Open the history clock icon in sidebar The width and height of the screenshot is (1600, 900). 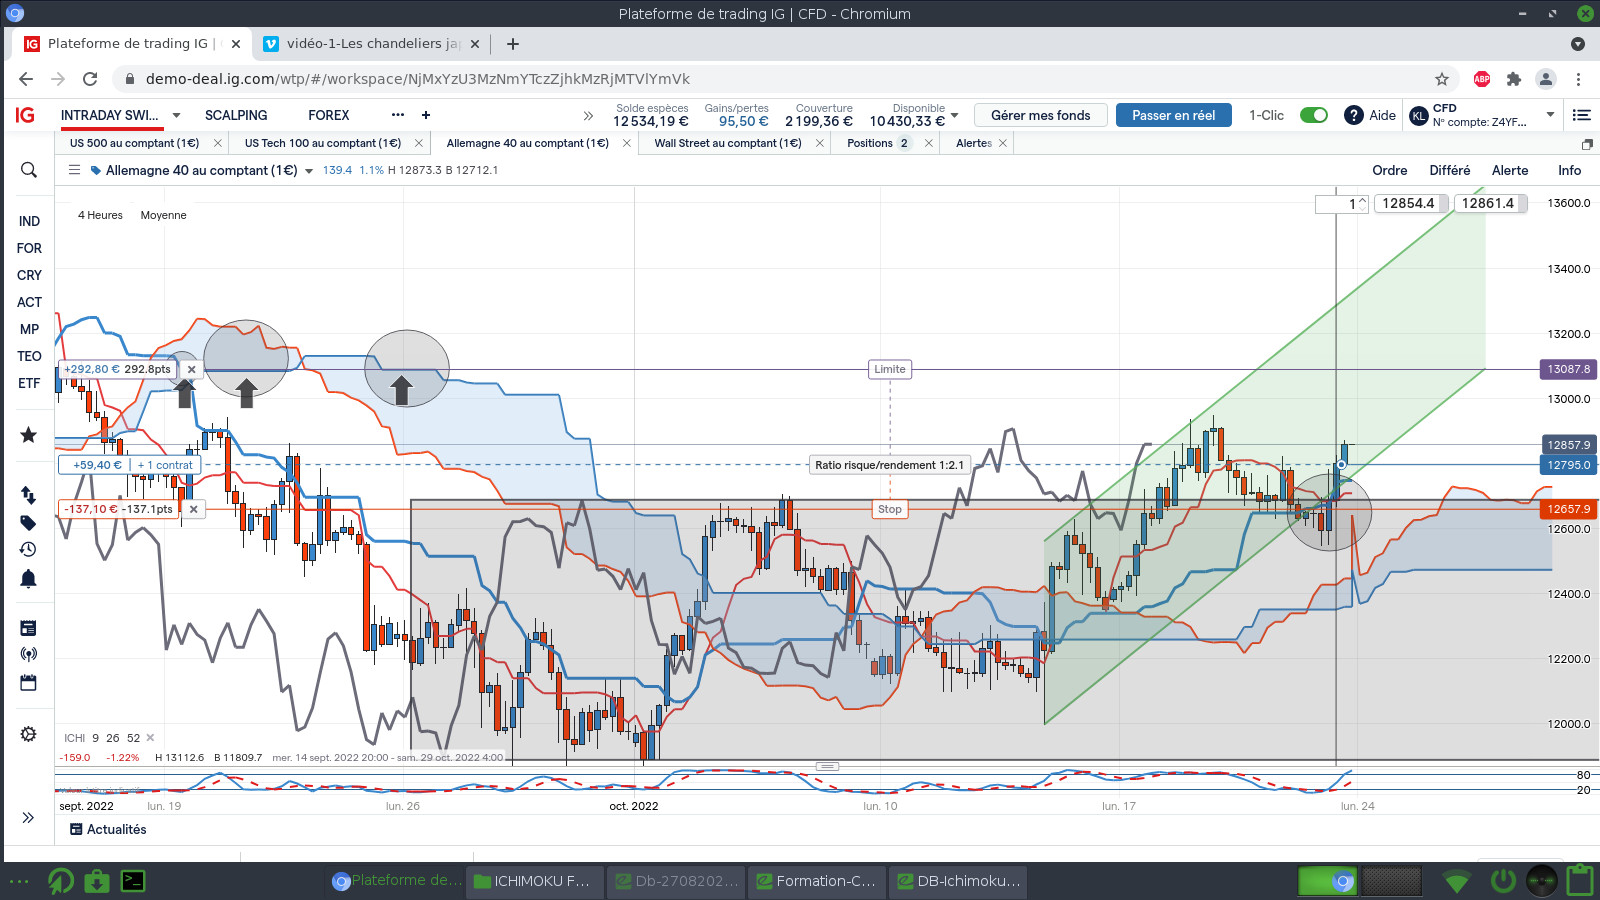(x=29, y=549)
